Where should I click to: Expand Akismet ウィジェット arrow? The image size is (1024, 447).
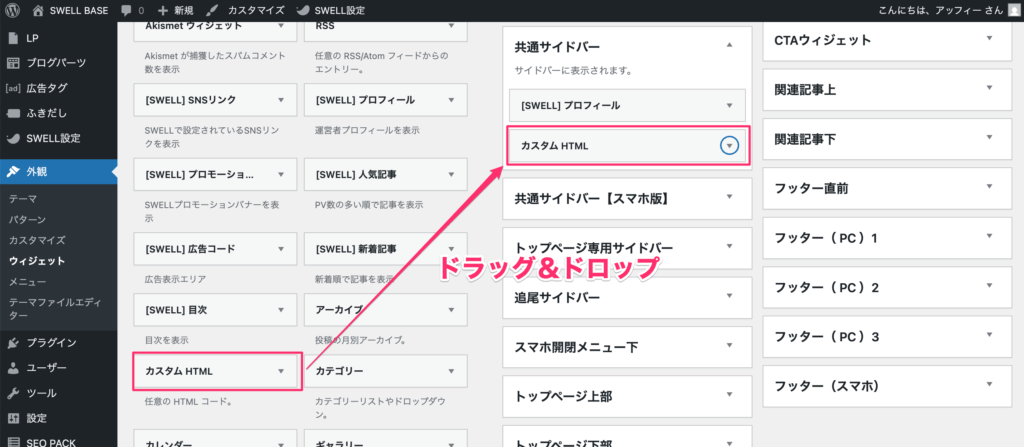(281, 26)
